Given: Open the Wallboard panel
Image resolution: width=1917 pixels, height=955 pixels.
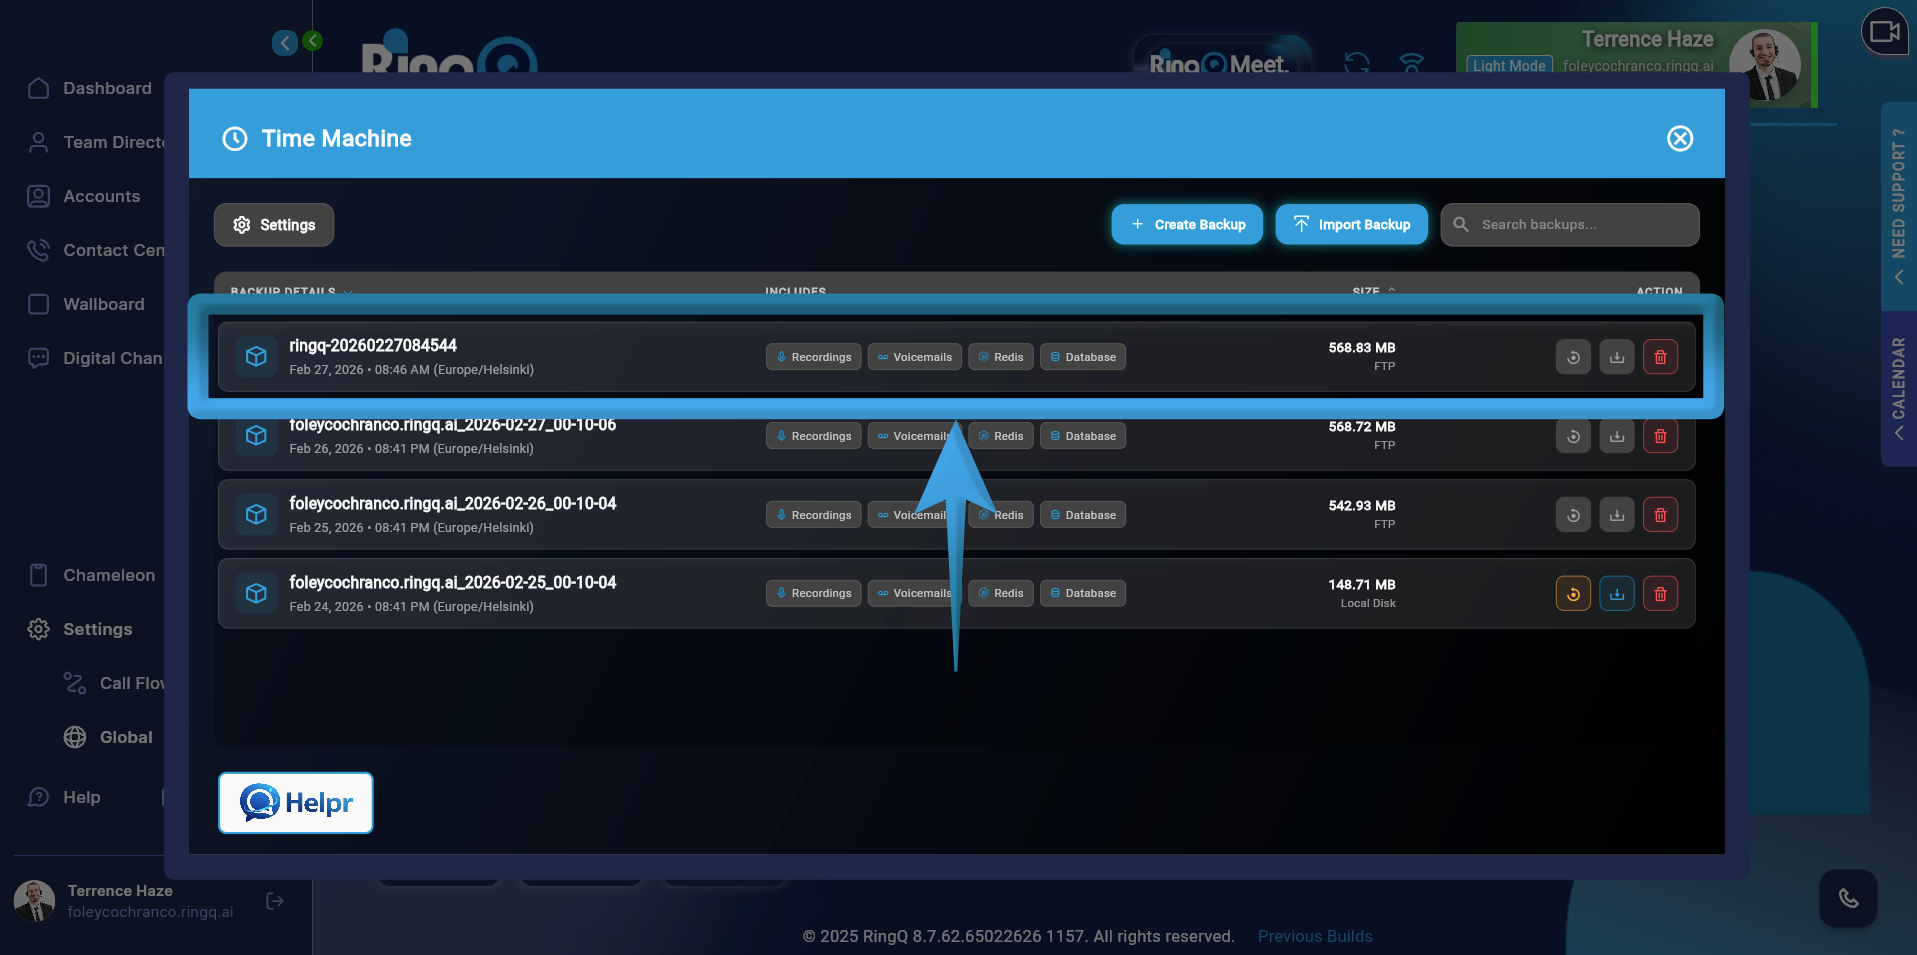Looking at the screenshot, I should [103, 304].
